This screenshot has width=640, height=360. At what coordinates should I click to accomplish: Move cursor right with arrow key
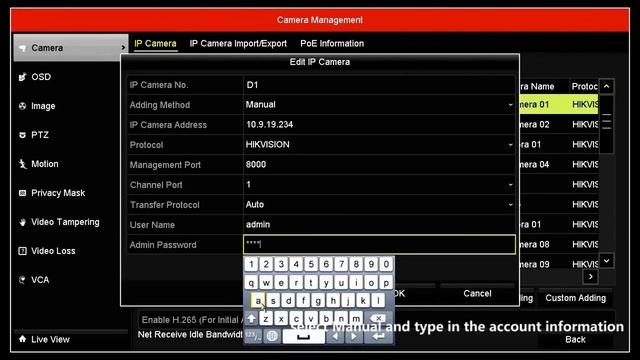(x=353, y=336)
